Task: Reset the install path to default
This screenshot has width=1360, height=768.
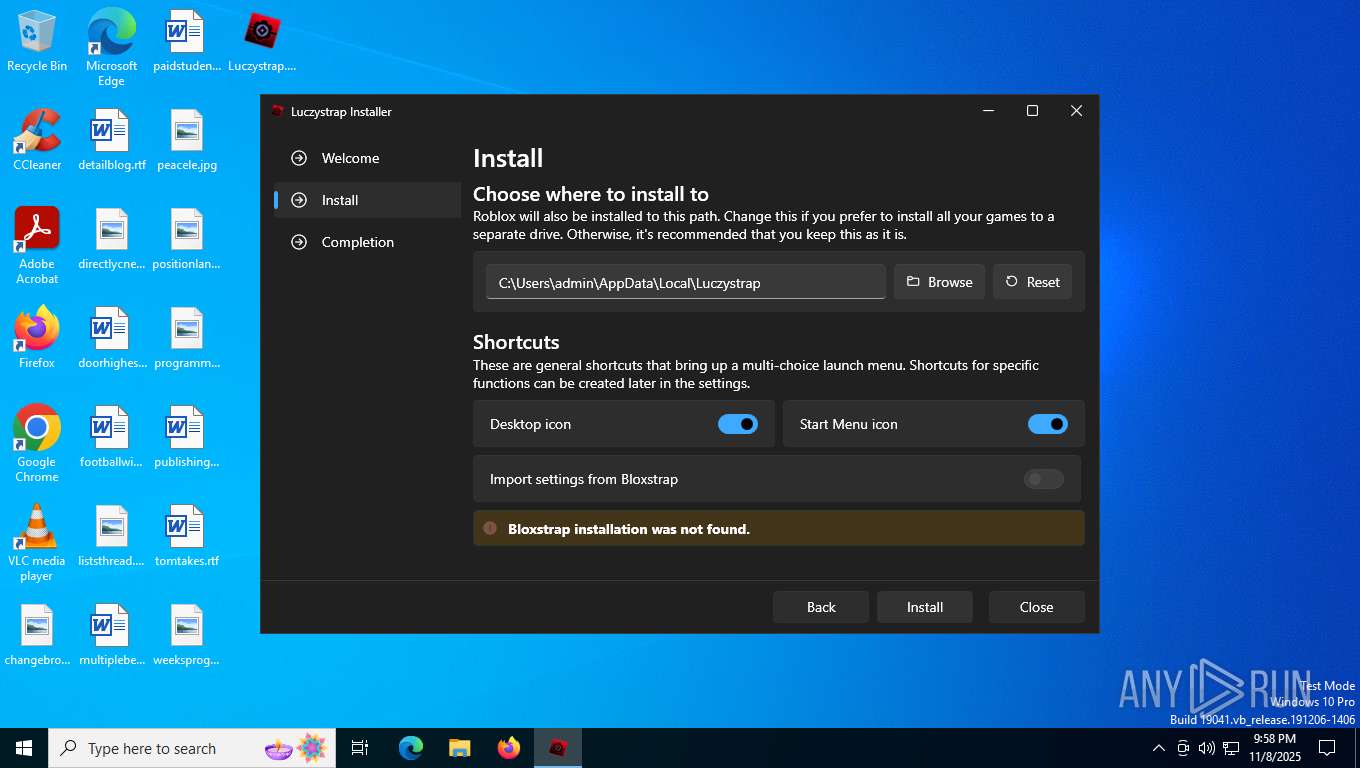Action: (1032, 282)
